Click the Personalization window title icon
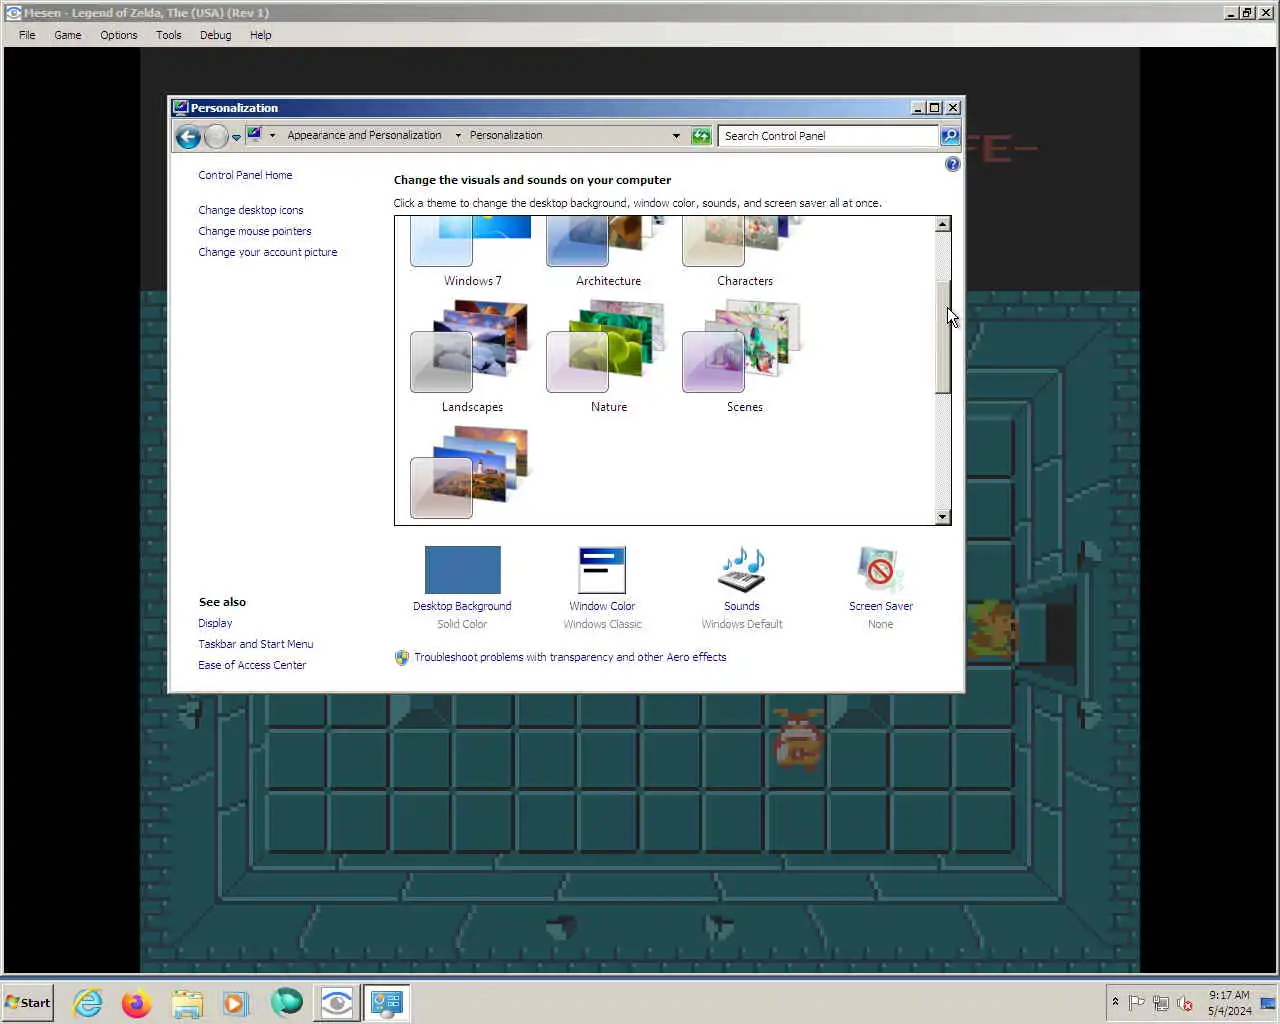The width and height of the screenshot is (1280, 1024). click(180, 108)
